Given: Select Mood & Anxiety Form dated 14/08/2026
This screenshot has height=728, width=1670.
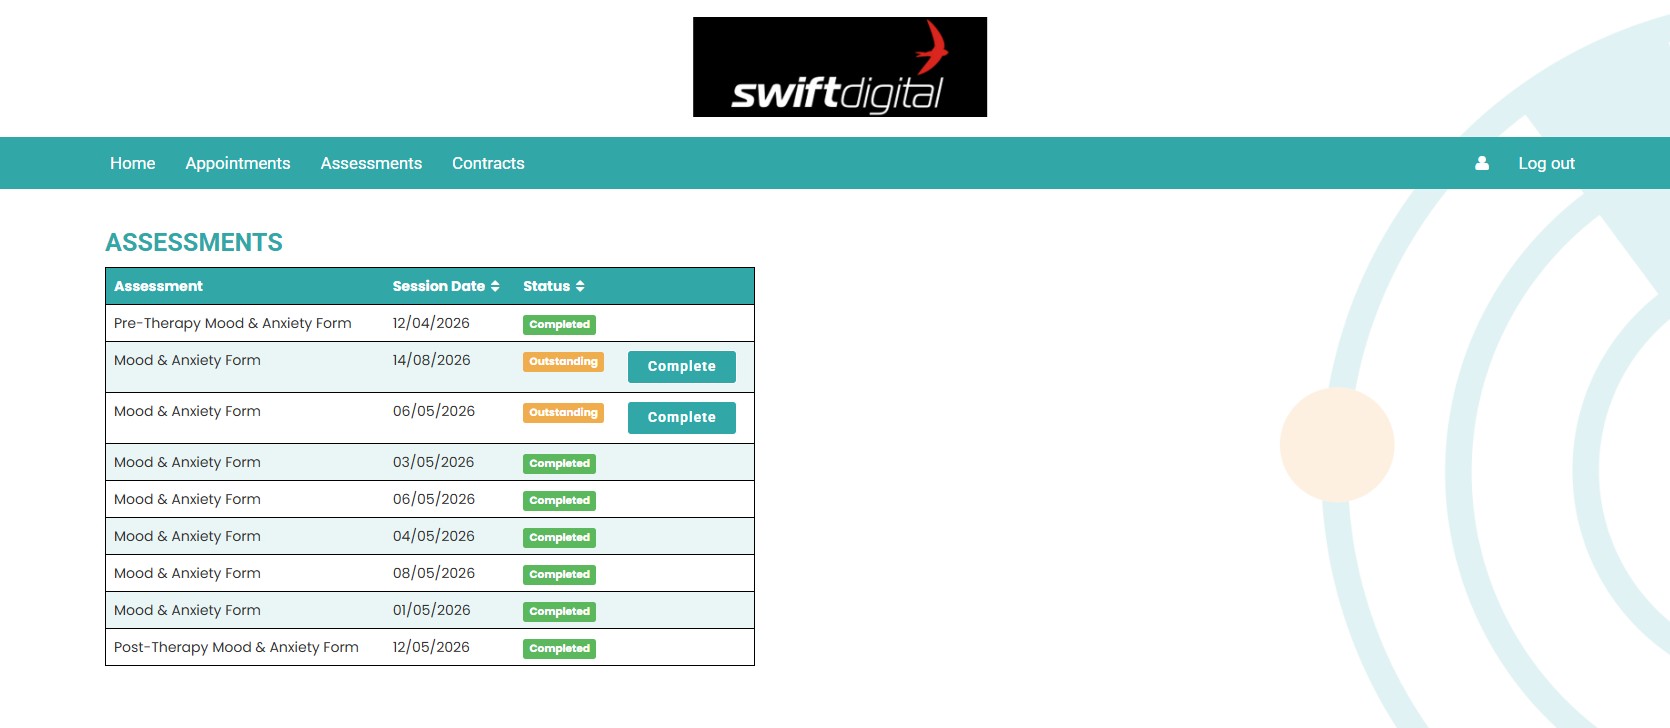Looking at the screenshot, I should [x=187, y=360].
